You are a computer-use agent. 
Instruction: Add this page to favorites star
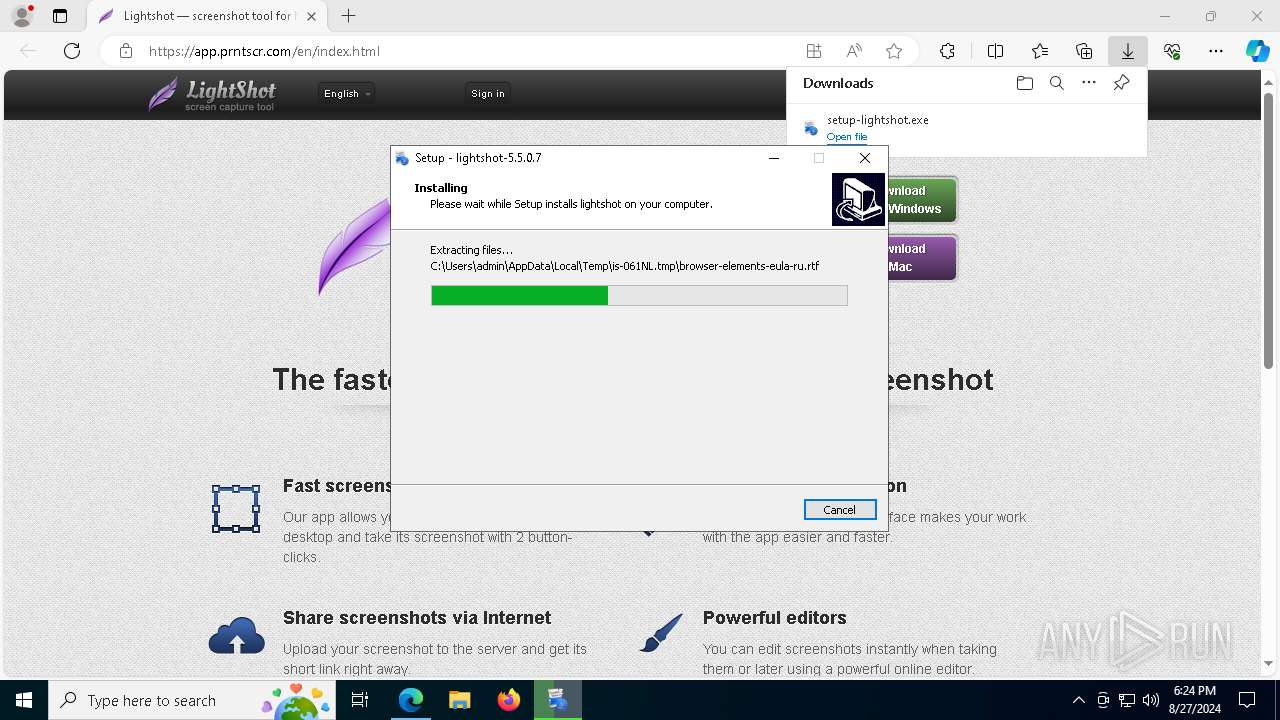click(x=894, y=51)
